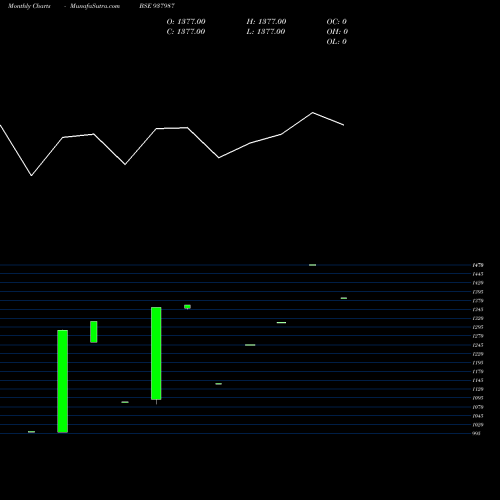Click the top price axis label 1470
The image size is (500, 500).
coord(478,265)
